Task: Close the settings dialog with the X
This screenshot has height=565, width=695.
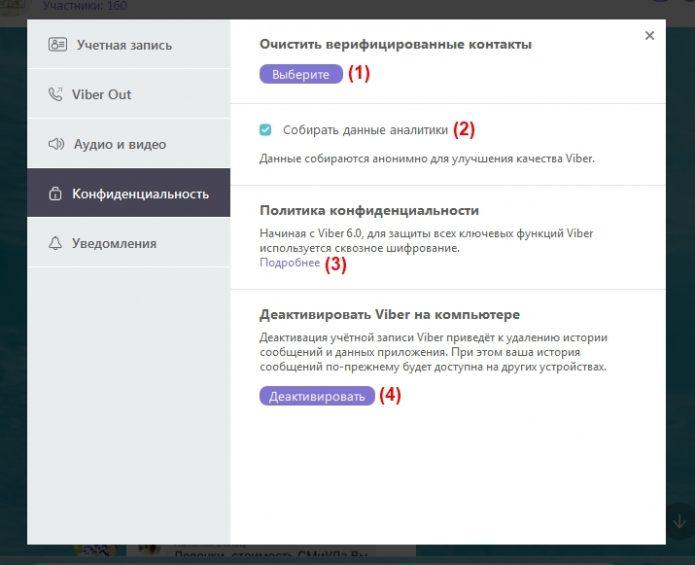Action: [x=649, y=36]
